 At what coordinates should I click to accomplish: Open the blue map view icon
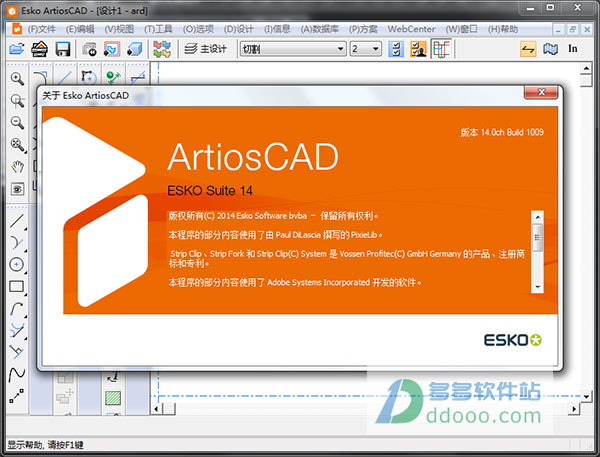[550, 49]
